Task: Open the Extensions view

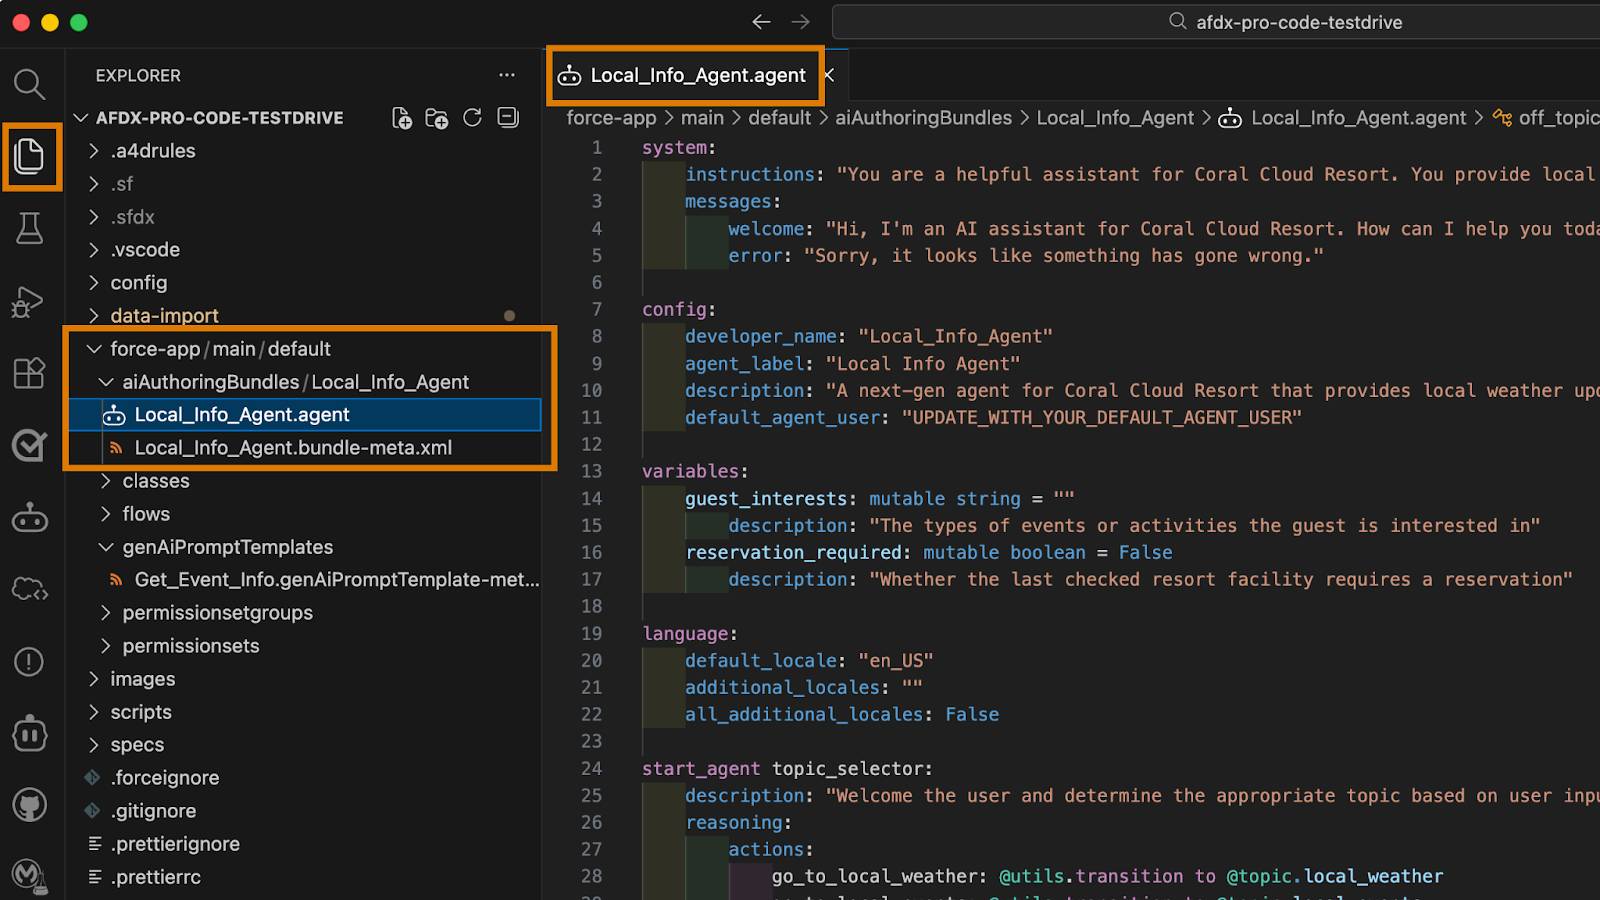Action: pos(30,372)
